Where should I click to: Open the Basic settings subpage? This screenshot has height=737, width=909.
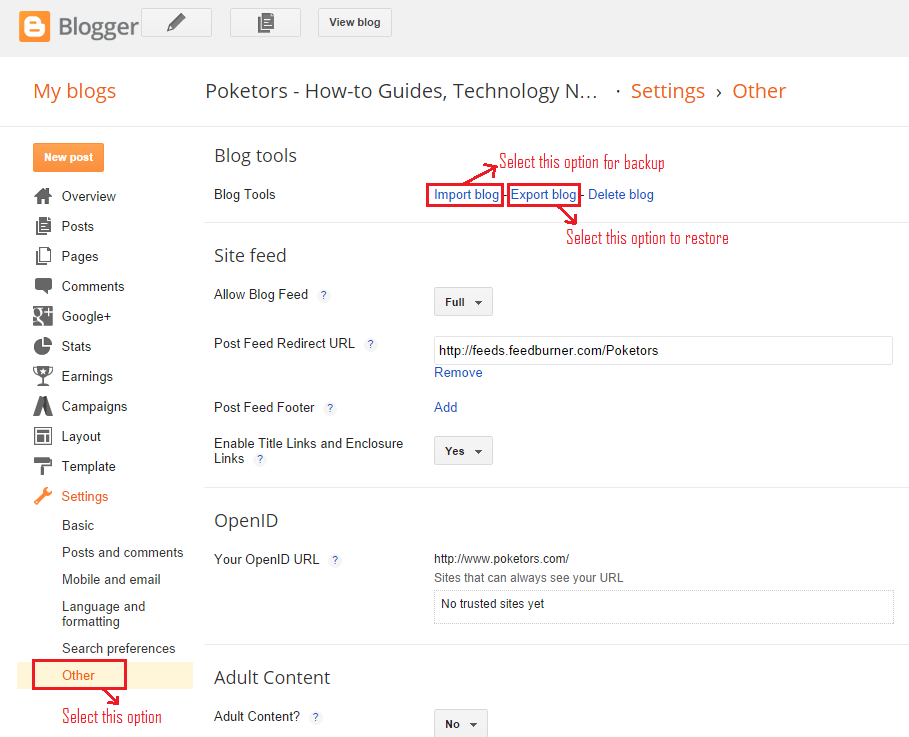(x=78, y=525)
